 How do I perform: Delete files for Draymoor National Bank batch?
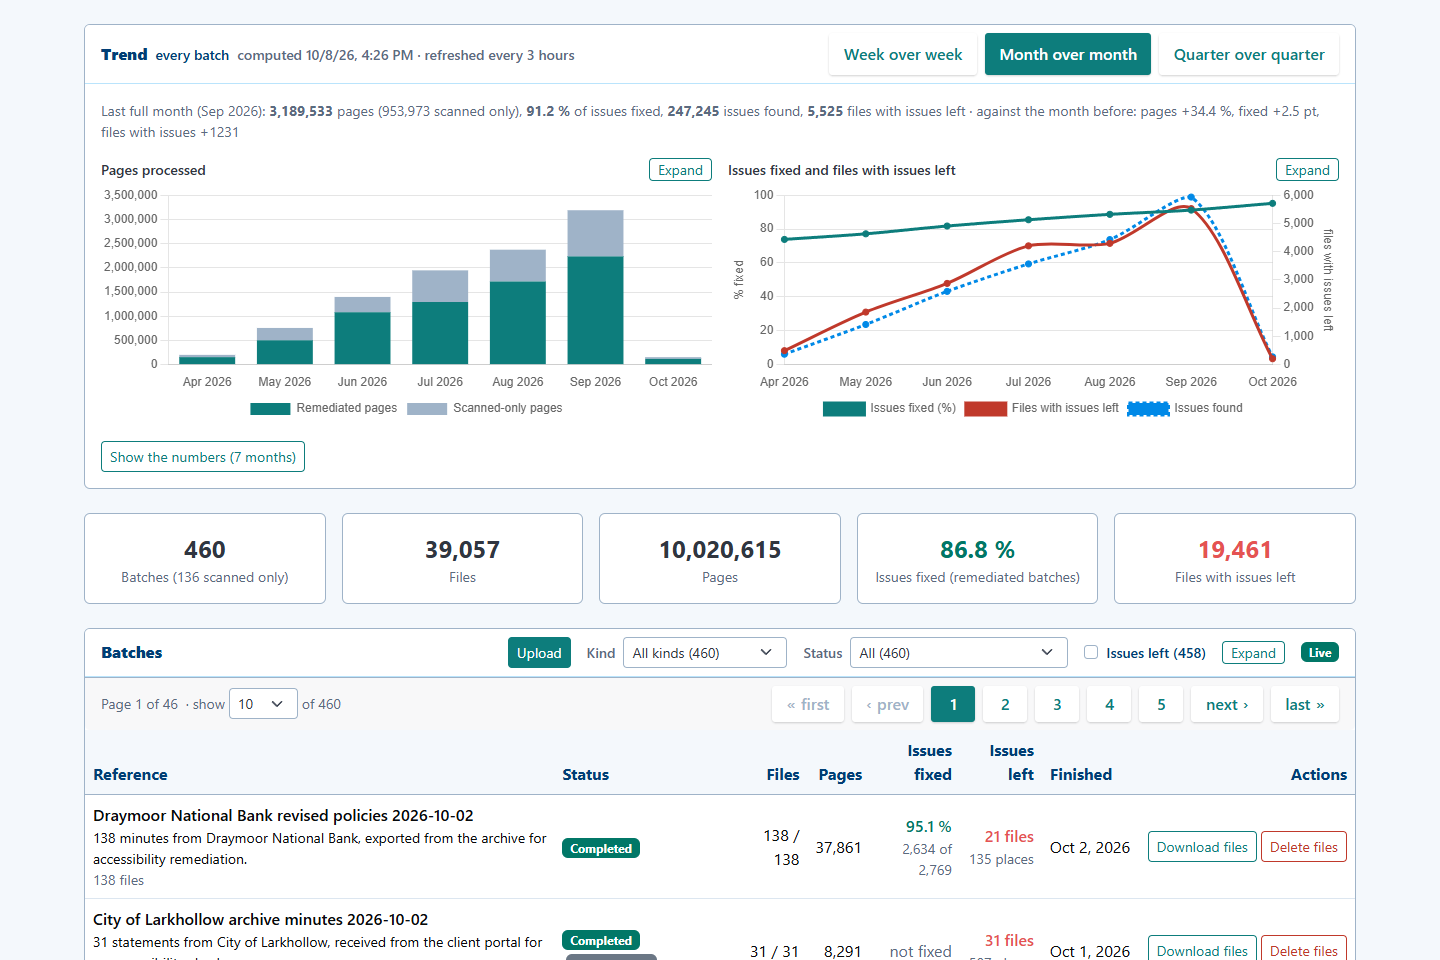[1304, 847]
